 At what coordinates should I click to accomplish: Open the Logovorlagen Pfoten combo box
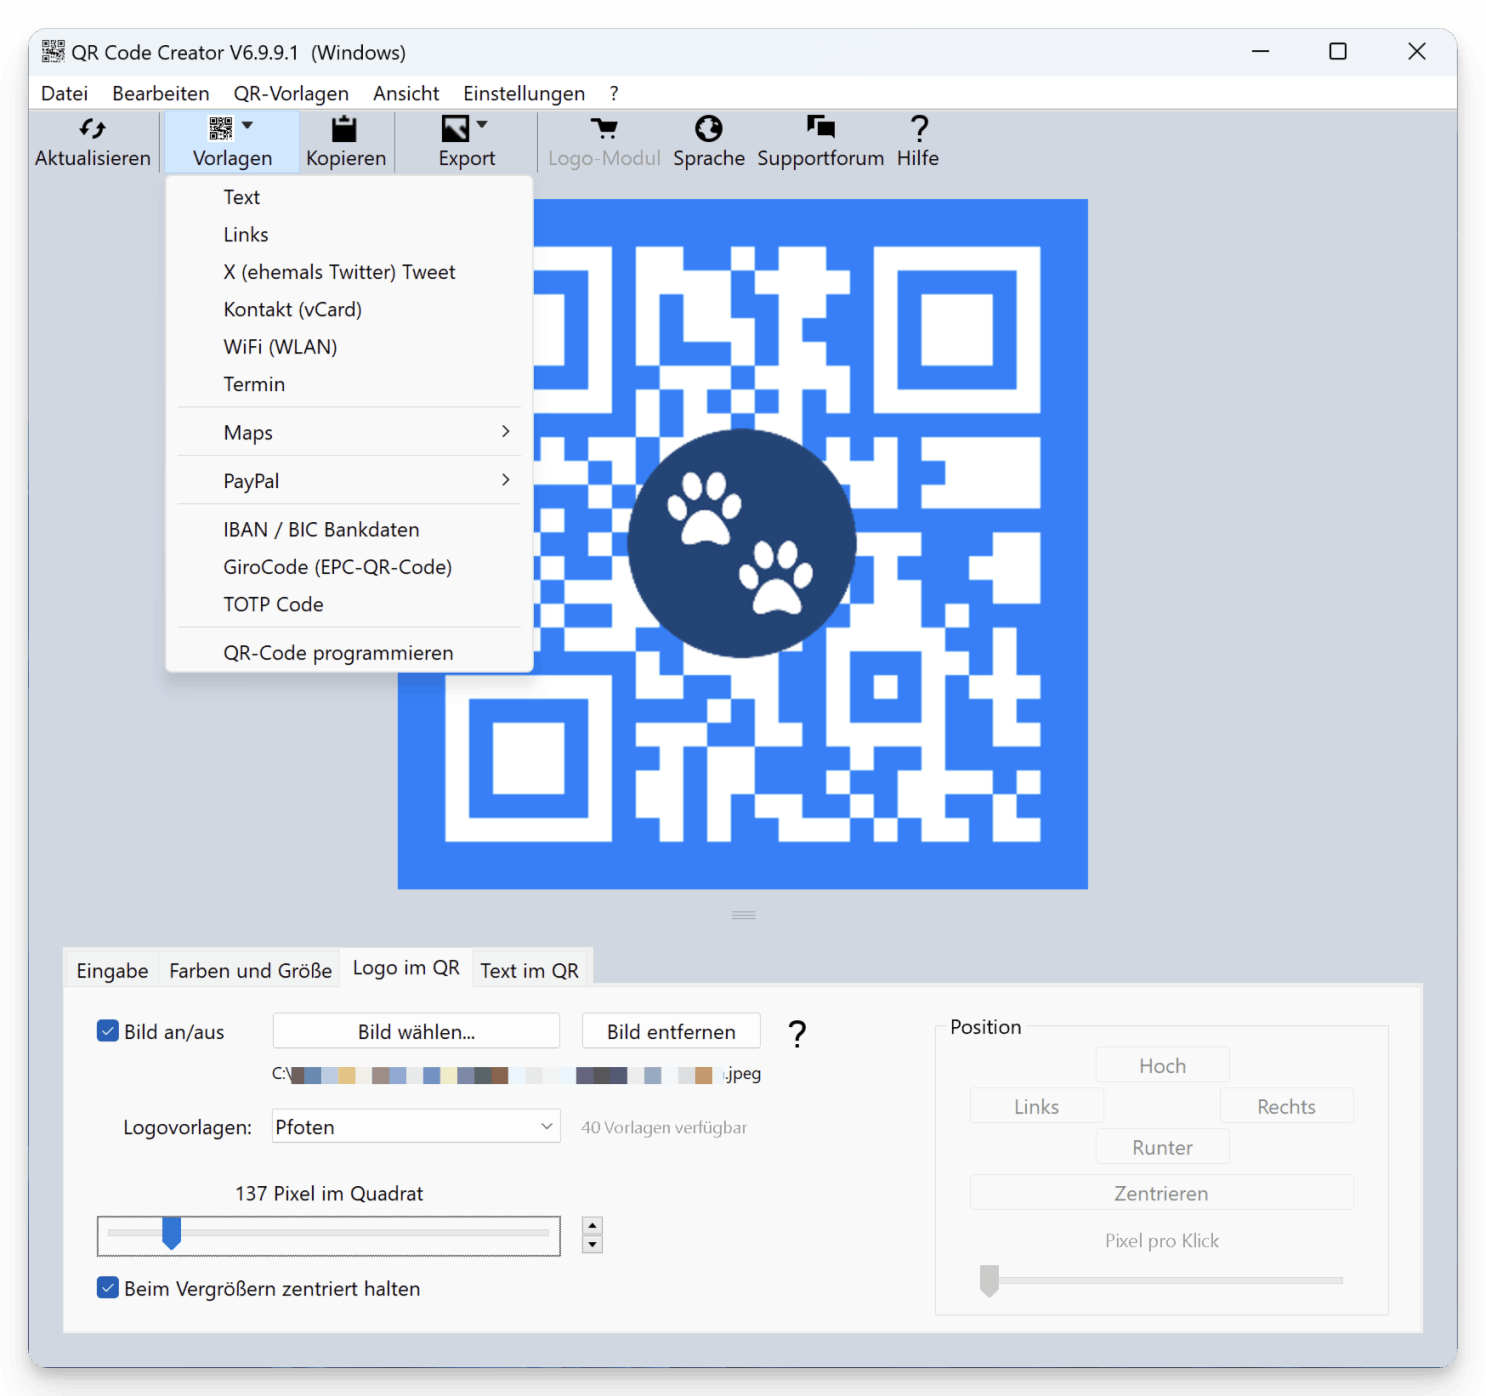pyautogui.click(x=416, y=1127)
